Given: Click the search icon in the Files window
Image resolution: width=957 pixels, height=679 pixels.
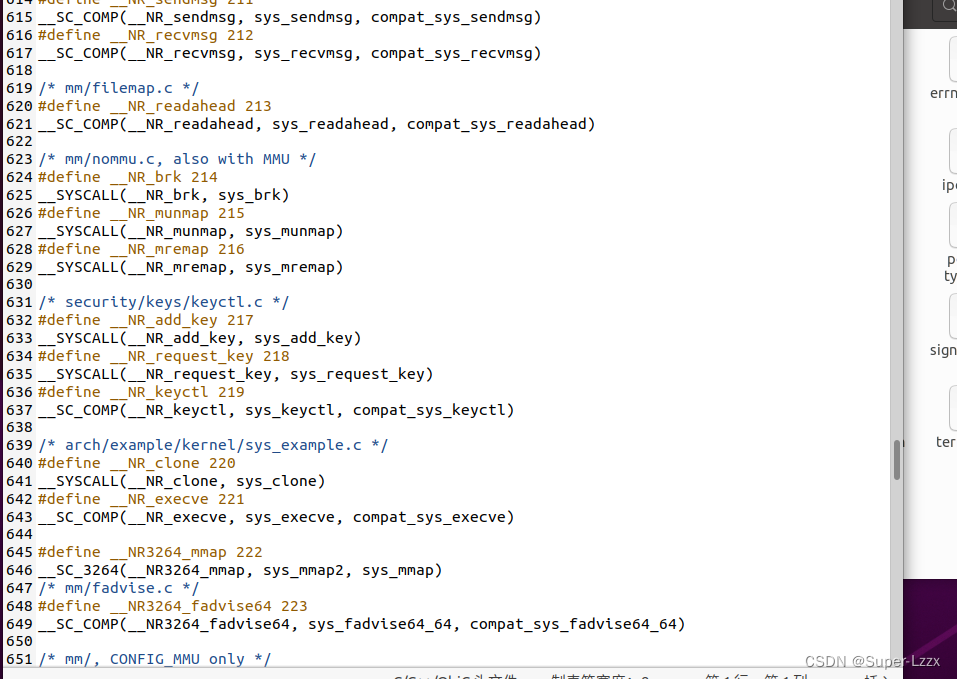Looking at the screenshot, I should (x=950, y=7).
